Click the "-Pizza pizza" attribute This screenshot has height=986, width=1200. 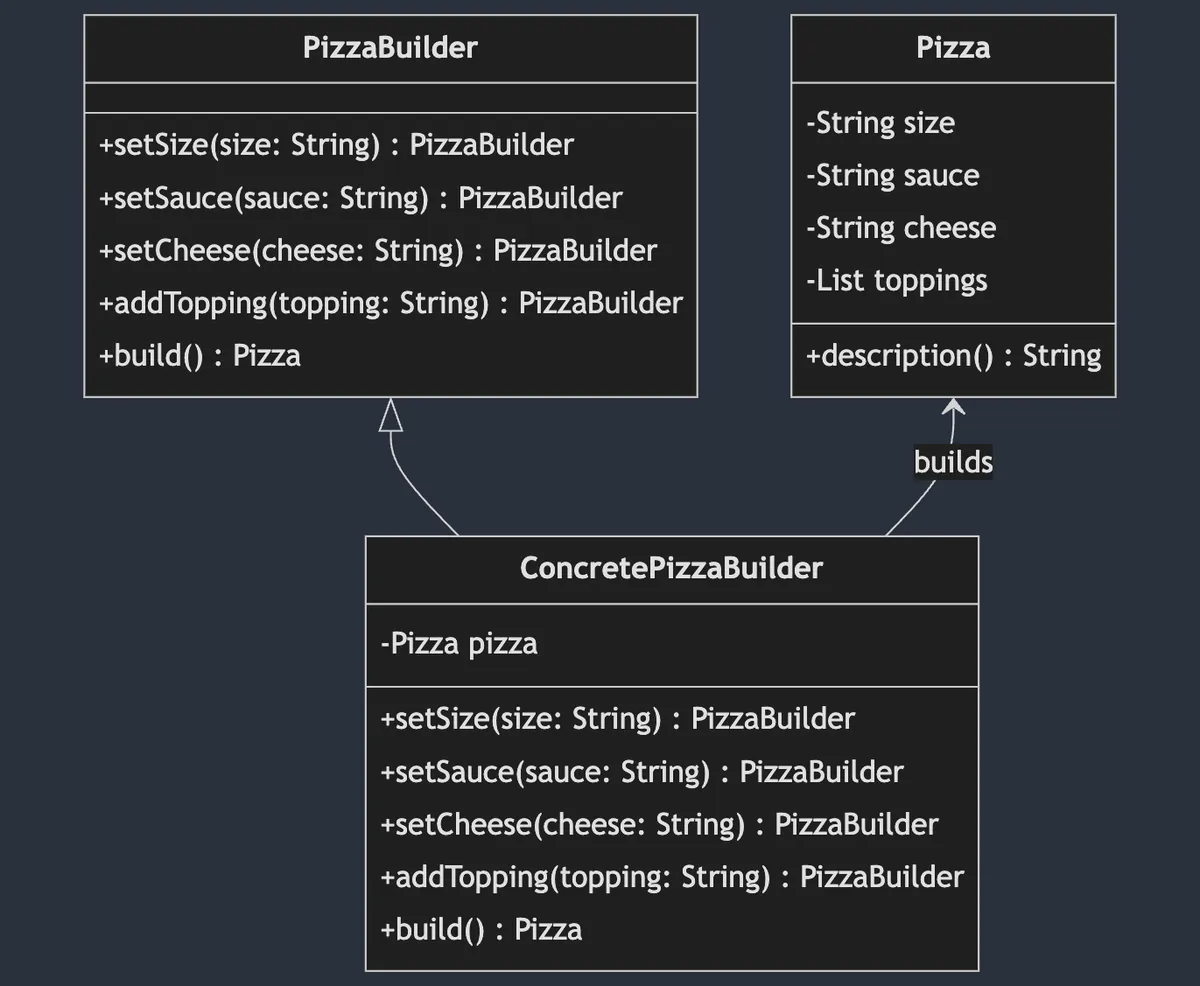coord(459,643)
